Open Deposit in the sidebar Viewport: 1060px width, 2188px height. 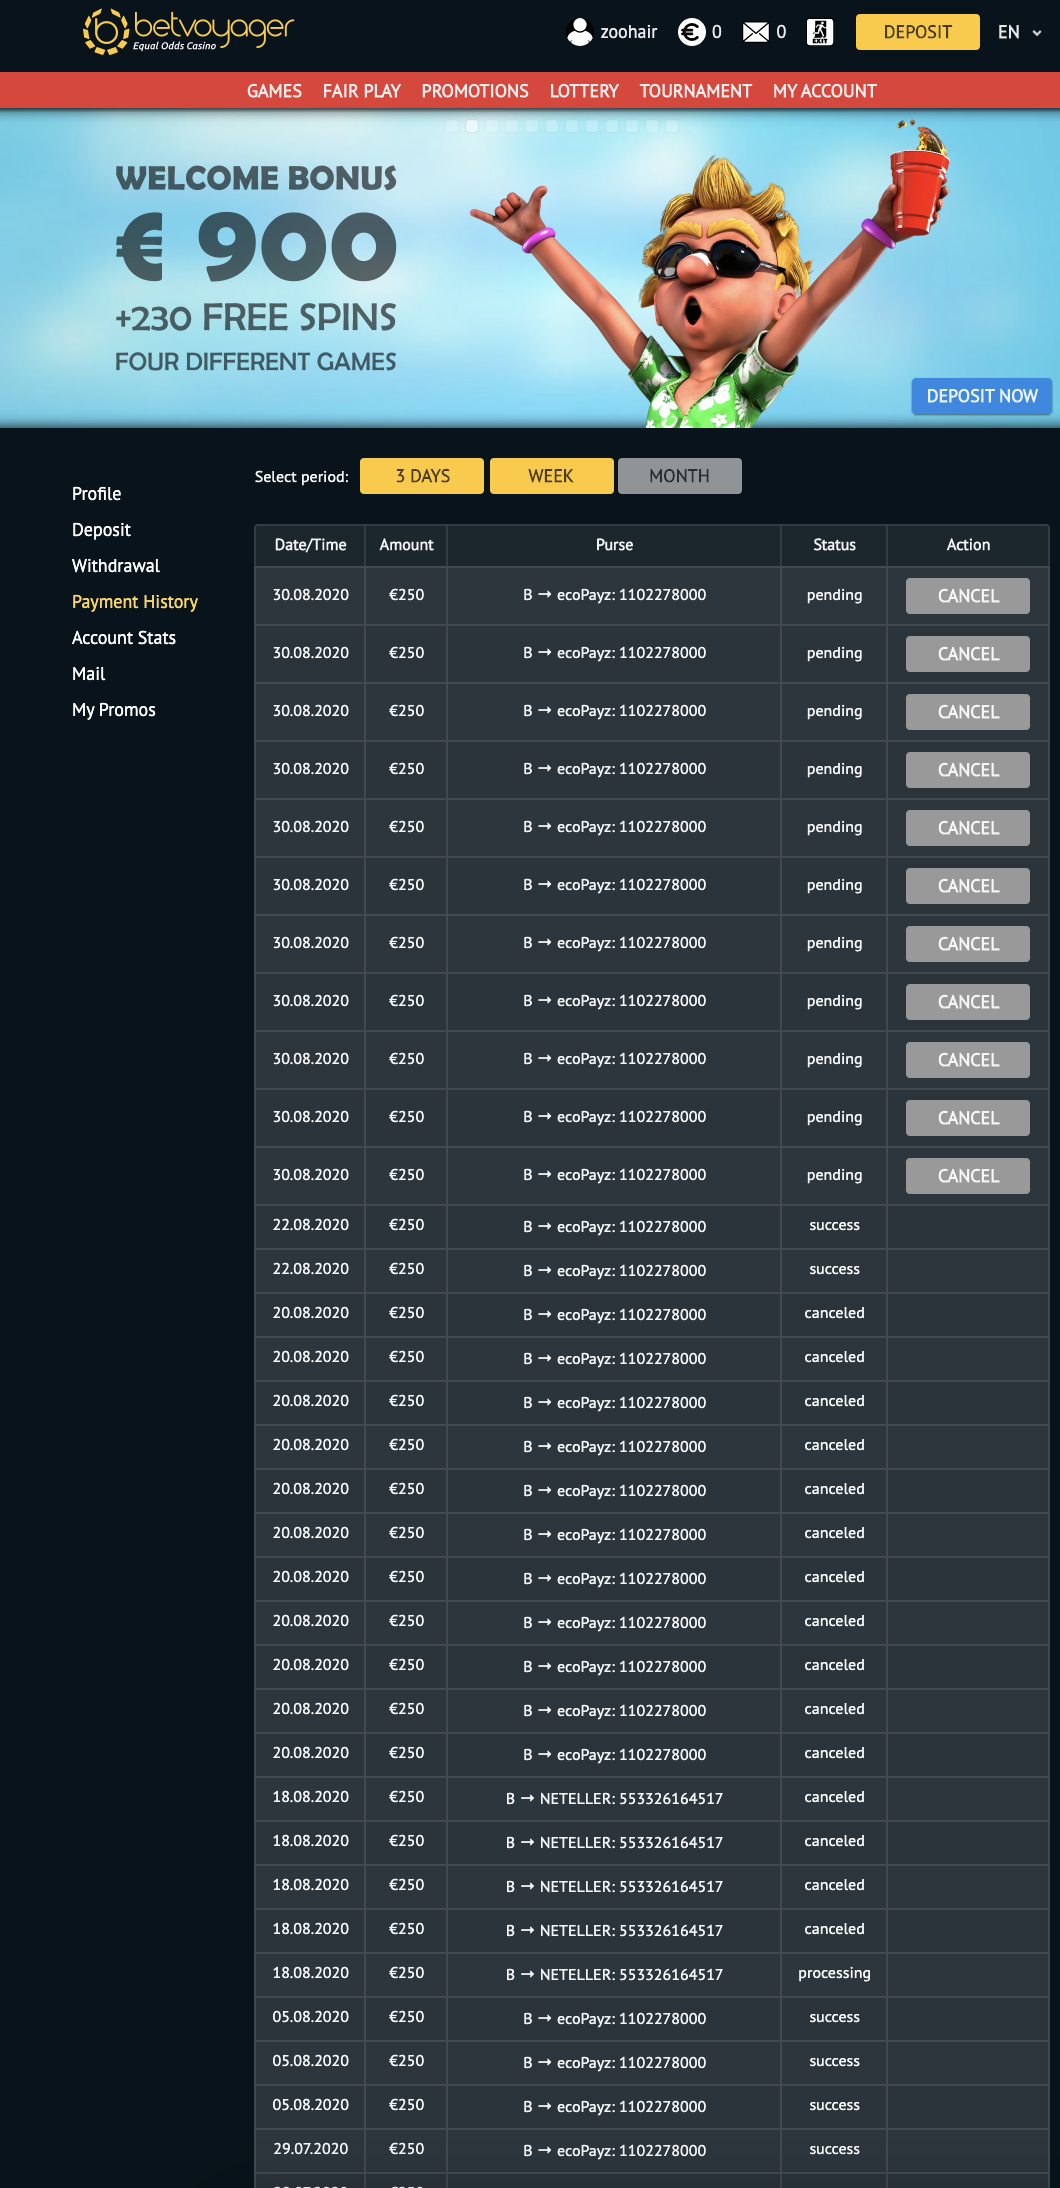[101, 530]
